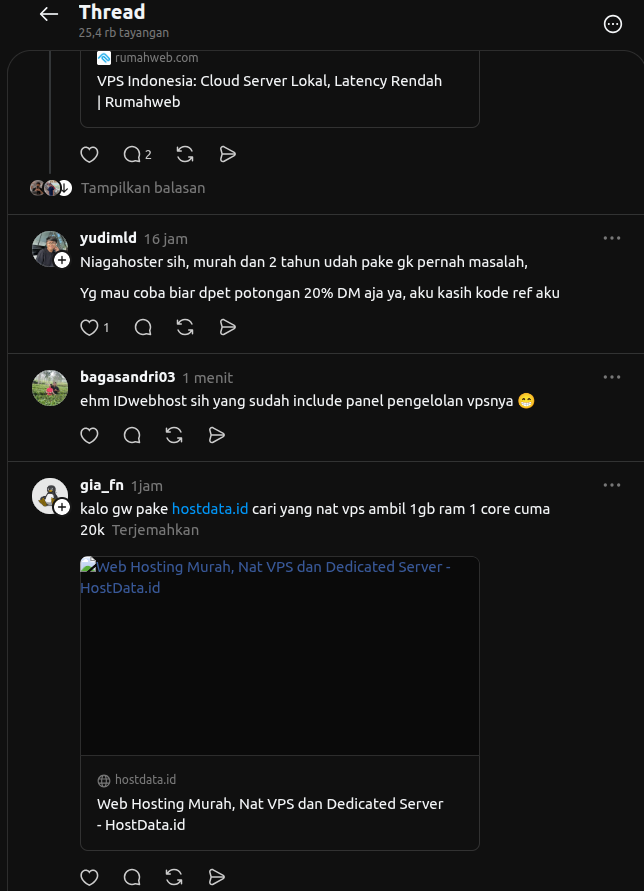The width and height of the screenshot is (644, 891).
Task: Open the bagasandri03 username profile
Action: (x=127, y=377)
